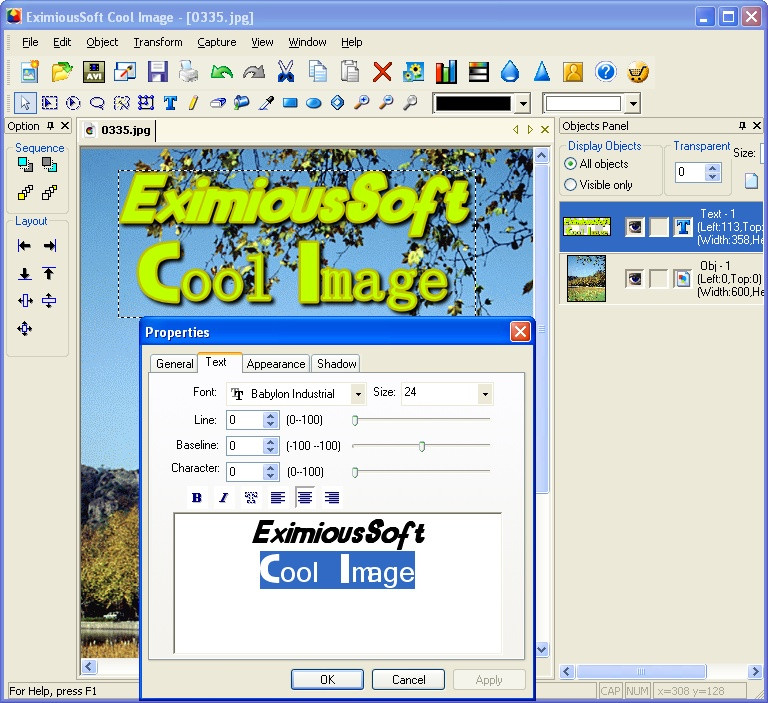Close the 0335.jpg document tab

tap(545, 130)
